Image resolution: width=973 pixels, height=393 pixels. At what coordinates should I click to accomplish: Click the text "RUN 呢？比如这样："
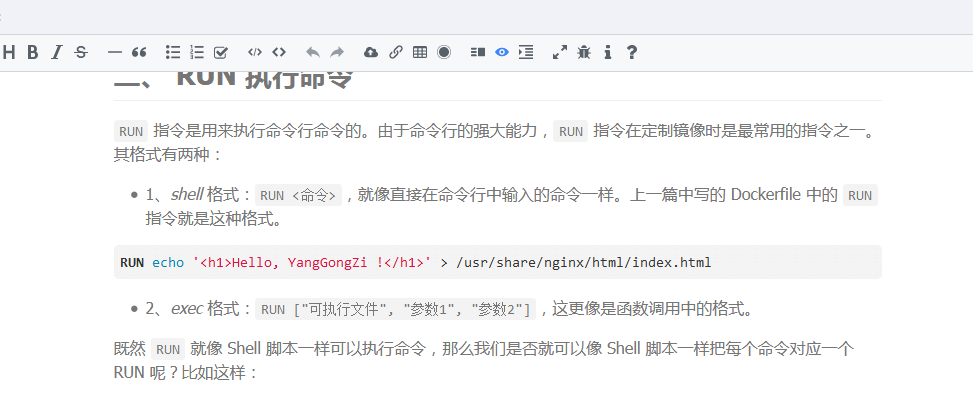(x=186, y=373)
